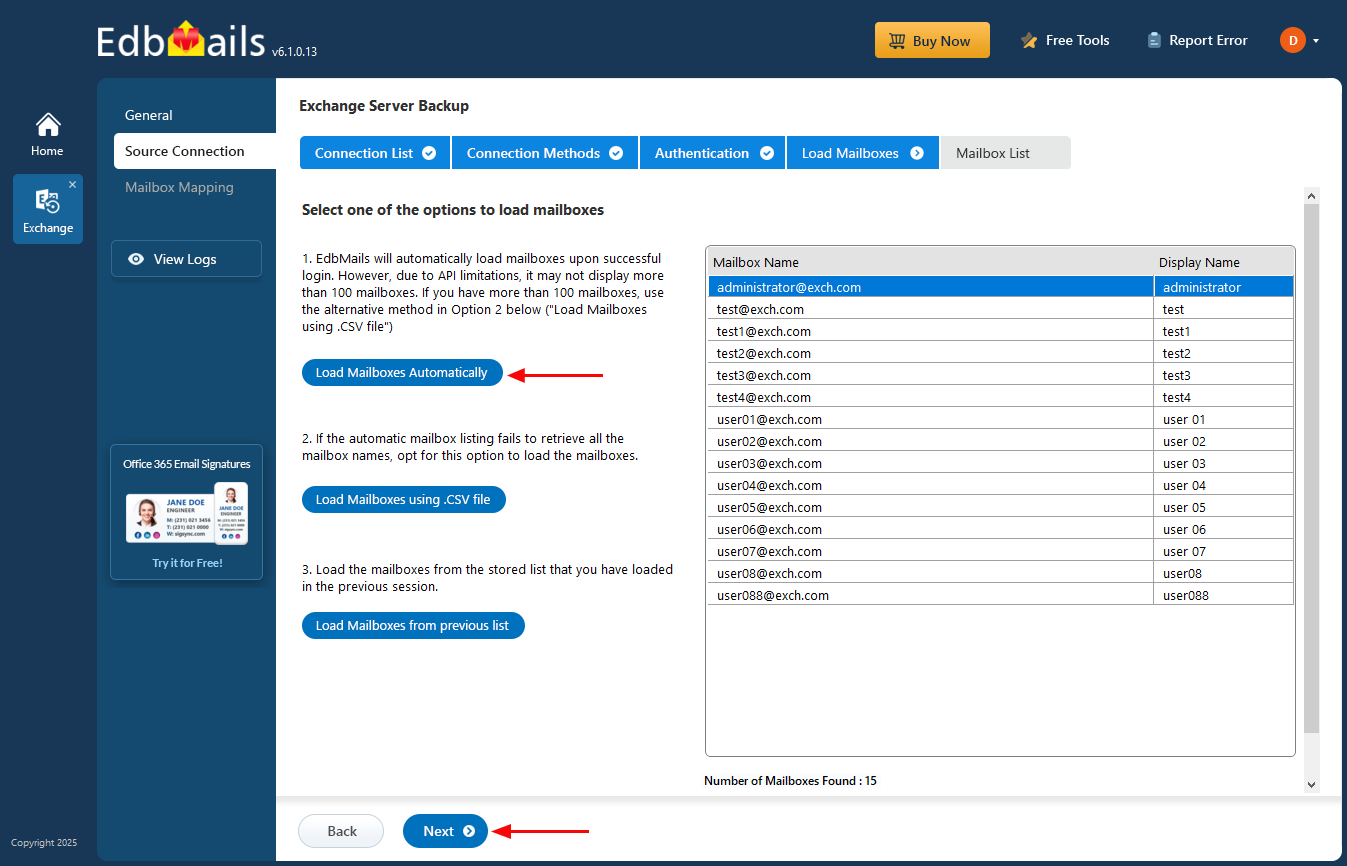Screen dimensions: 1347x866
Task: Select Source Connection in sidebar
Action: (x=195, y=151)
